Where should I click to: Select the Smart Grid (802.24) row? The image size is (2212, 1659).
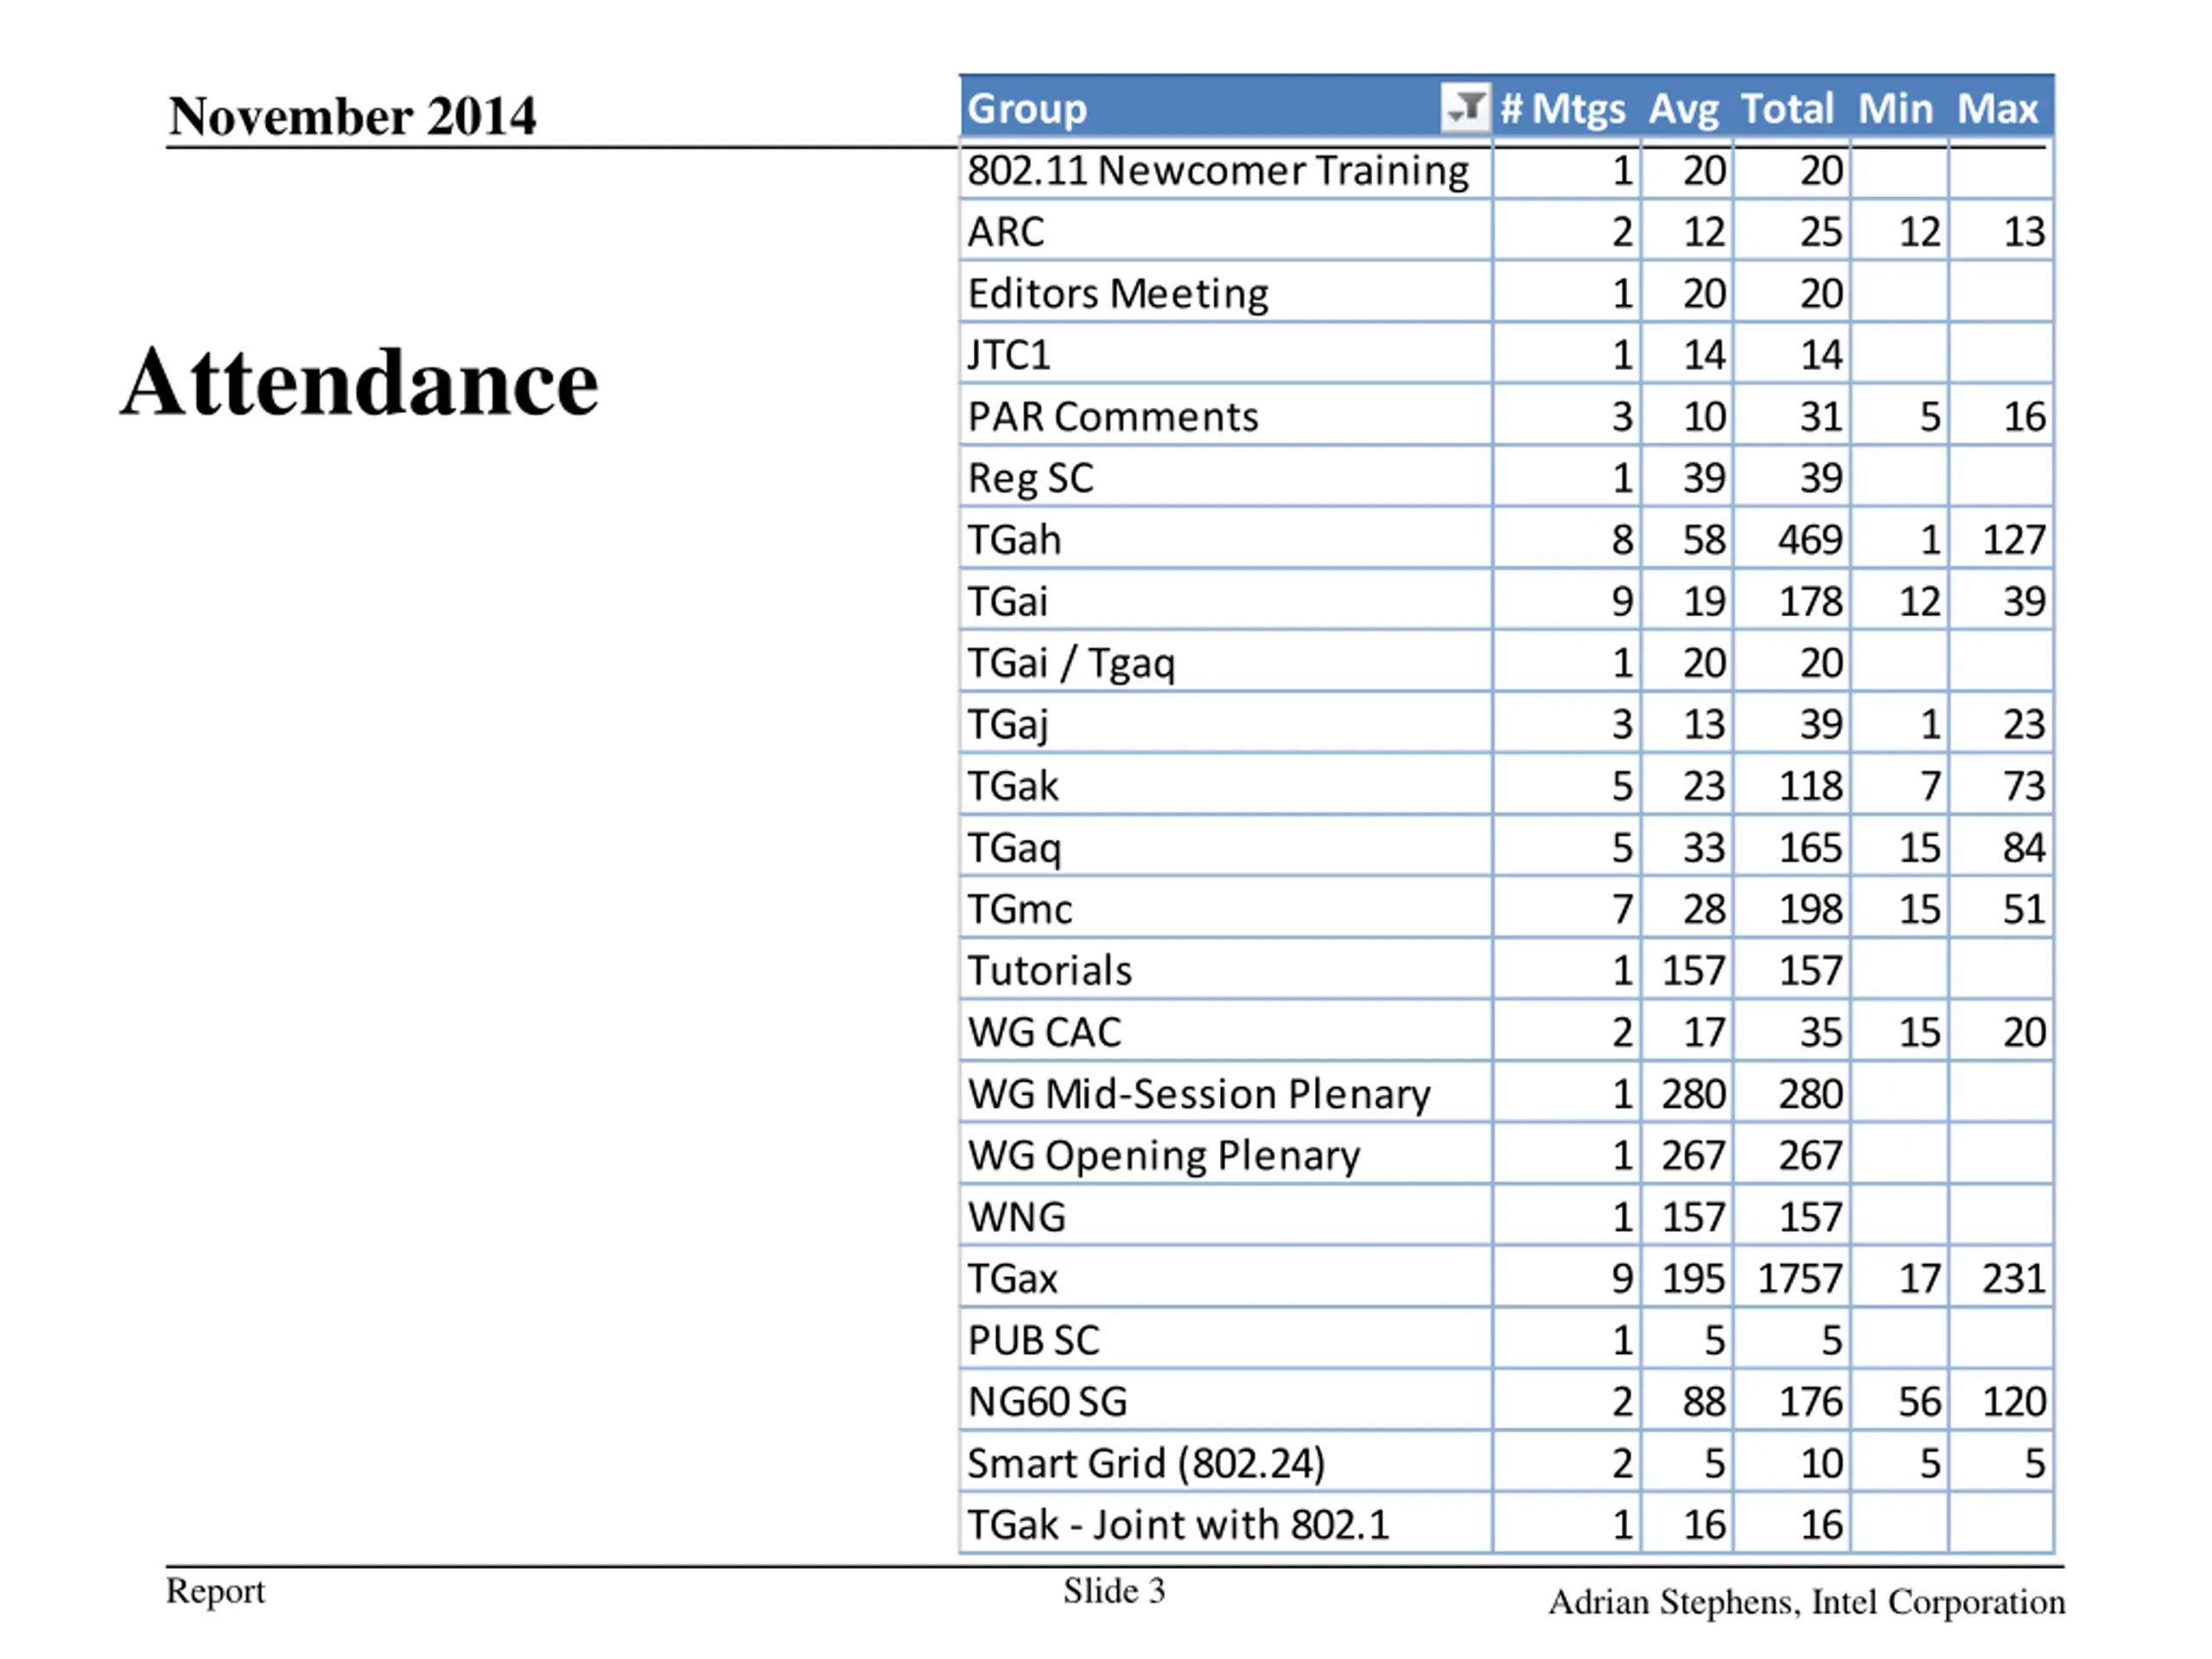(x=1507, y=1463)
